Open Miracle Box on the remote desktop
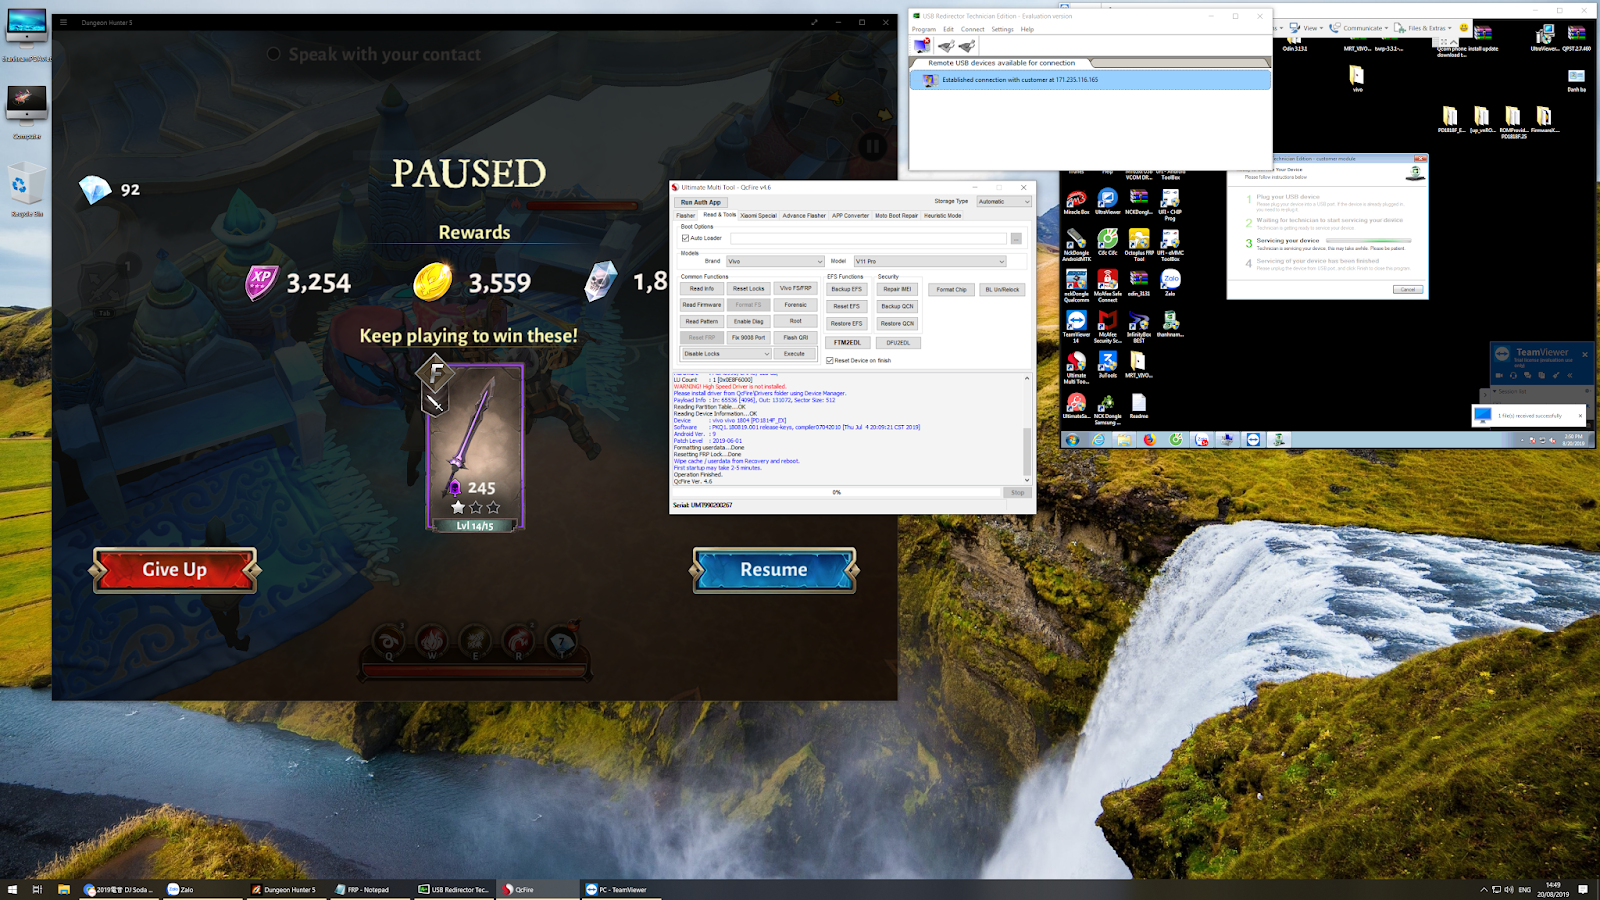Image resolution: width=1600 pixels, height=900 pixels. [1076, 203]
